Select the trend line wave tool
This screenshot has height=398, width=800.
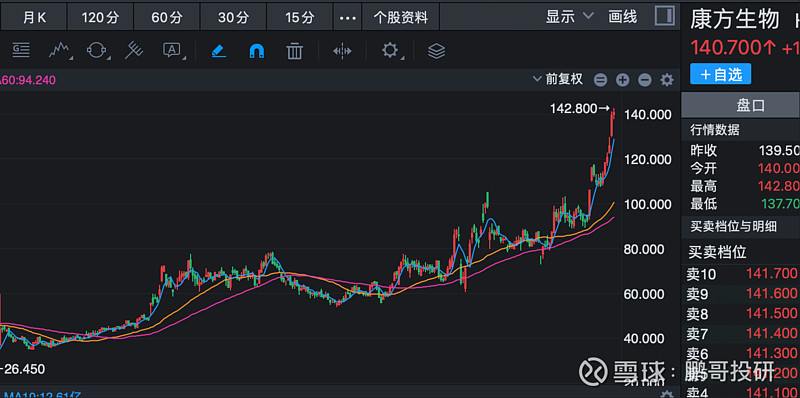point(60,51)
